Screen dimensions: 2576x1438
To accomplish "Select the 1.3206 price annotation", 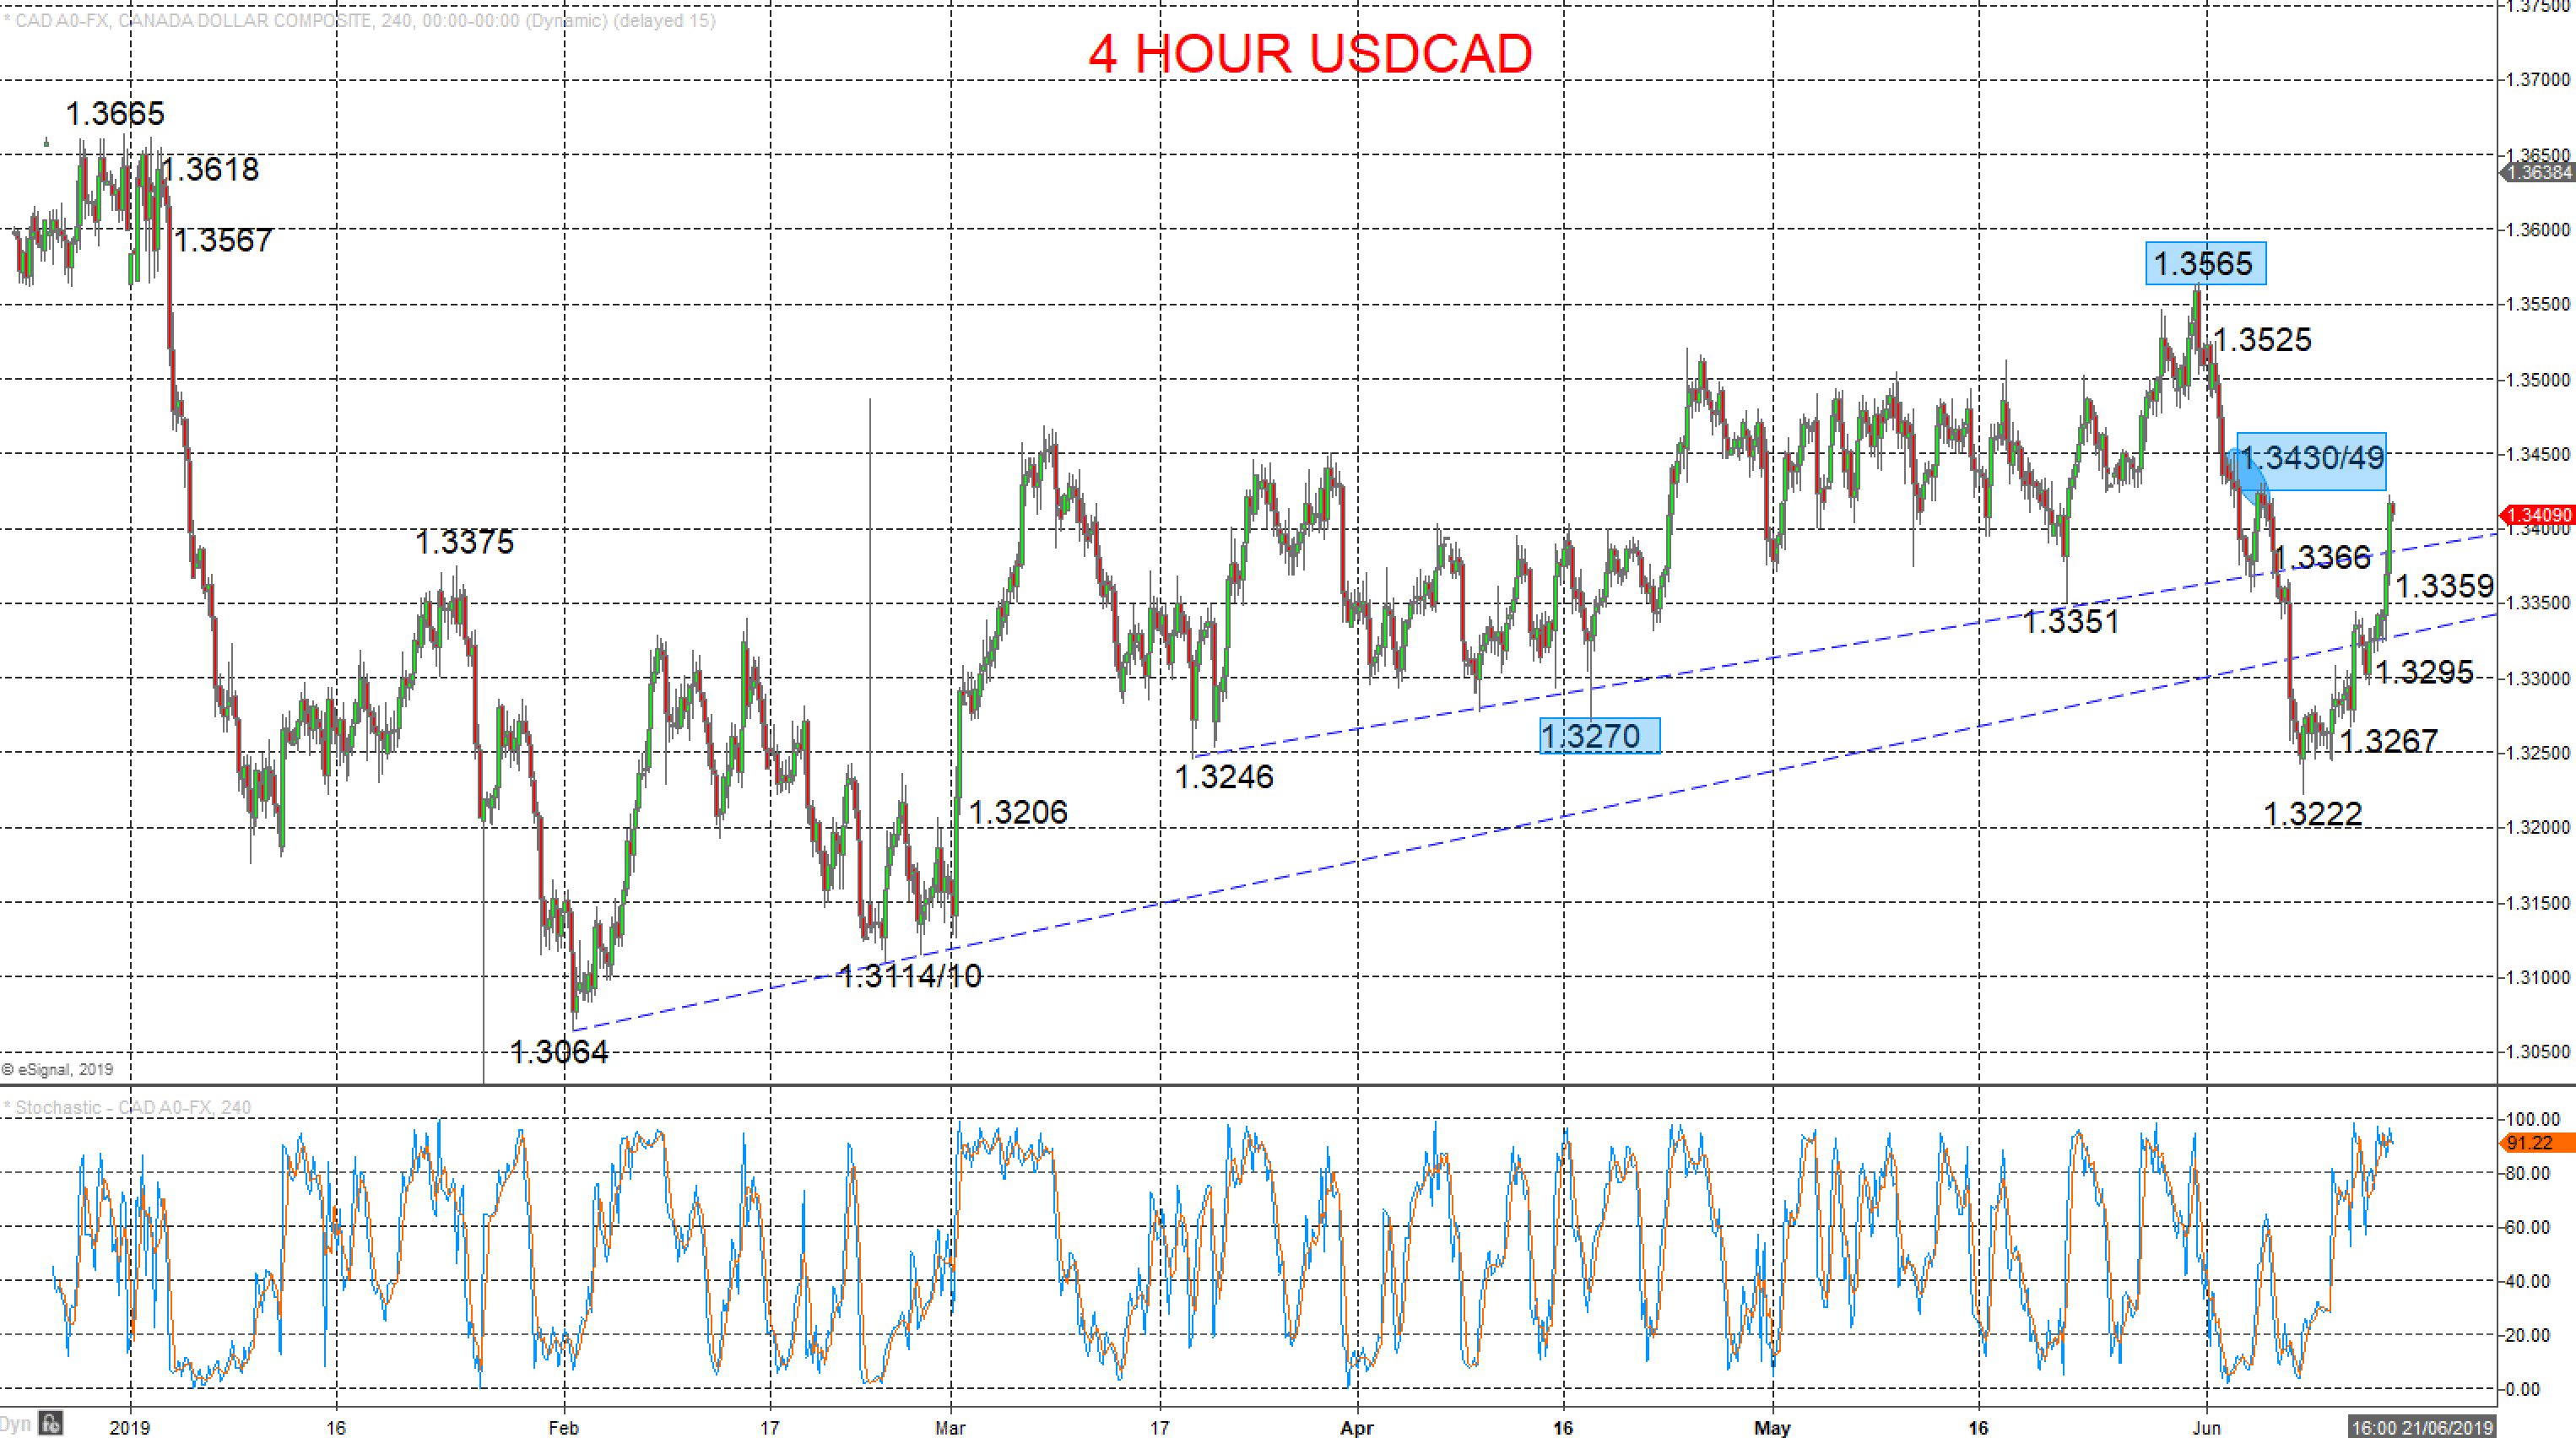I will (1018, 812).
